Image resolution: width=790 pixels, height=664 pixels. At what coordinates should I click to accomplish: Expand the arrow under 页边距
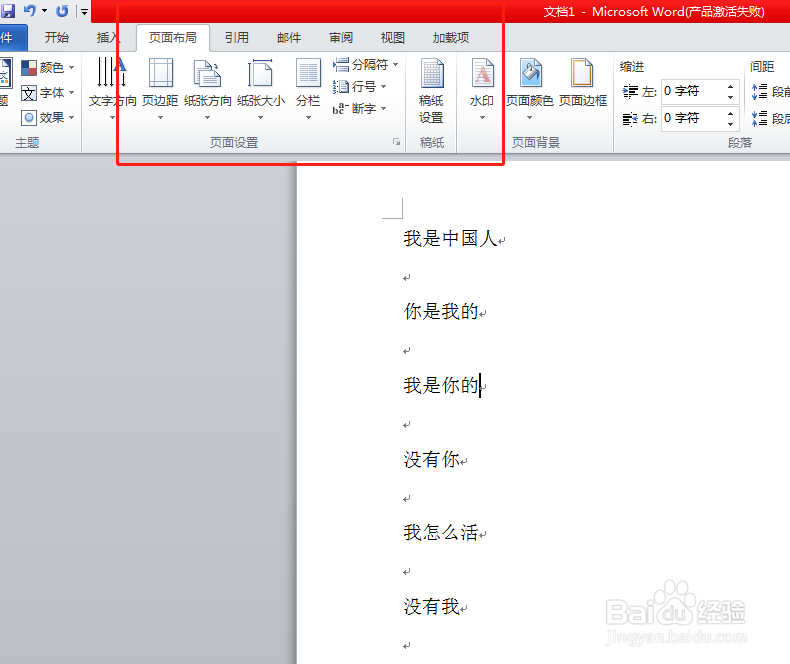pos(160,118)
